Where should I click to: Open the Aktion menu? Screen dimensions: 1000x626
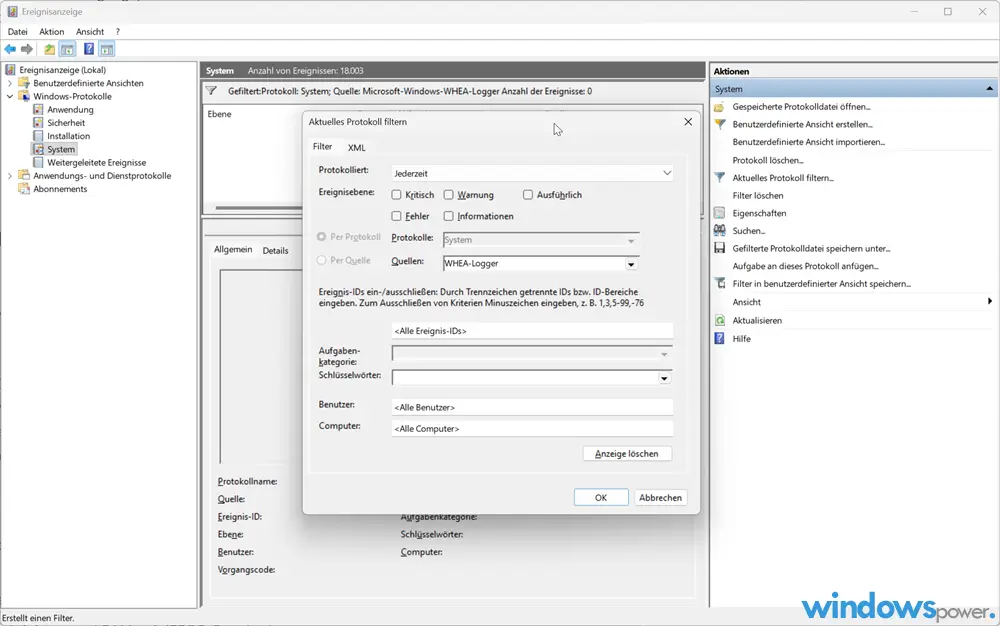(52, 32)
